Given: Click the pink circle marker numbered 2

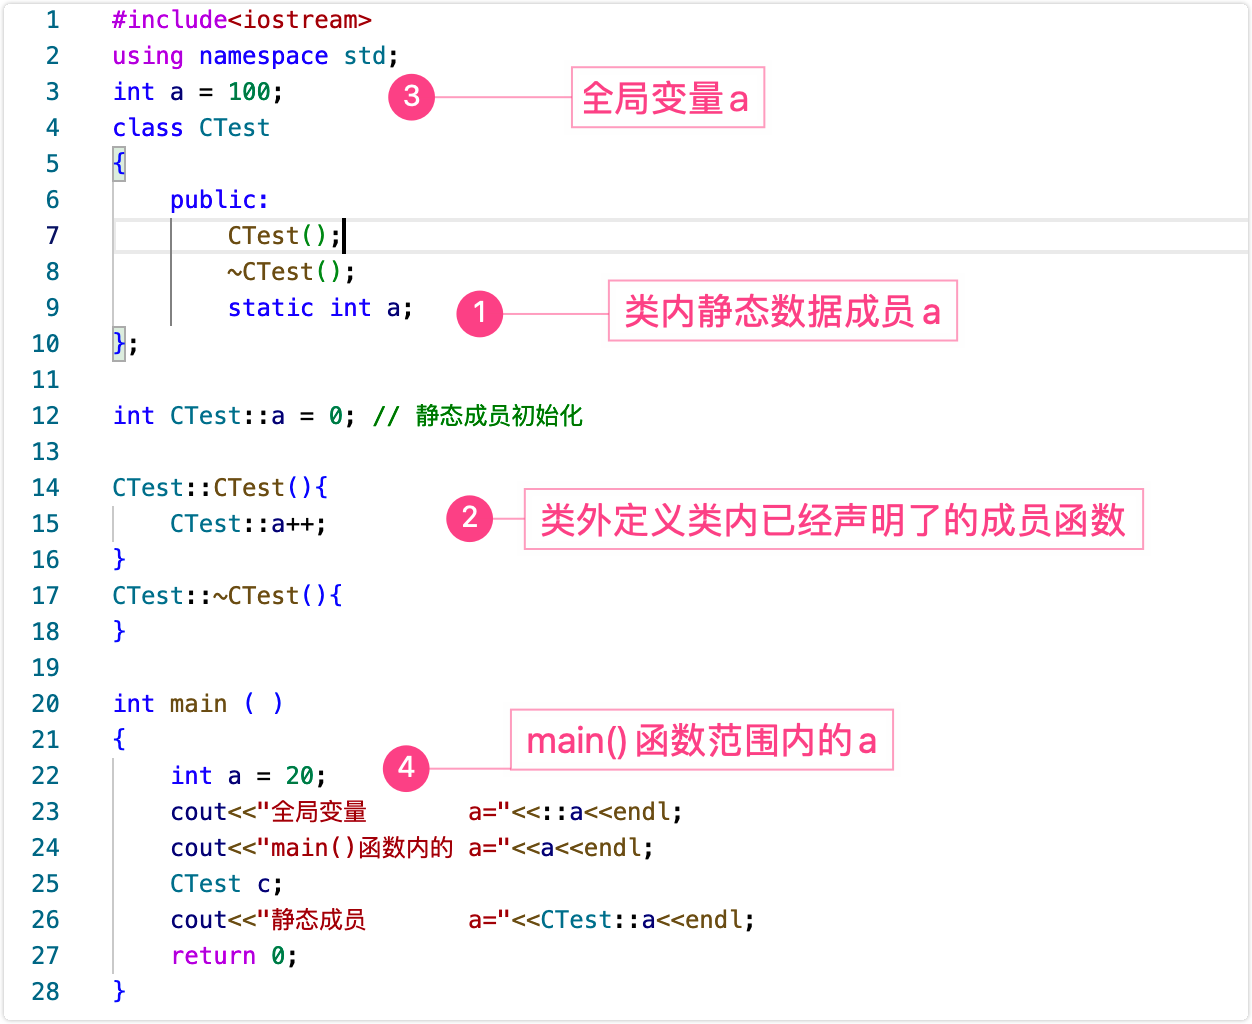Looking at the screenshot, I should coord(470,518).
